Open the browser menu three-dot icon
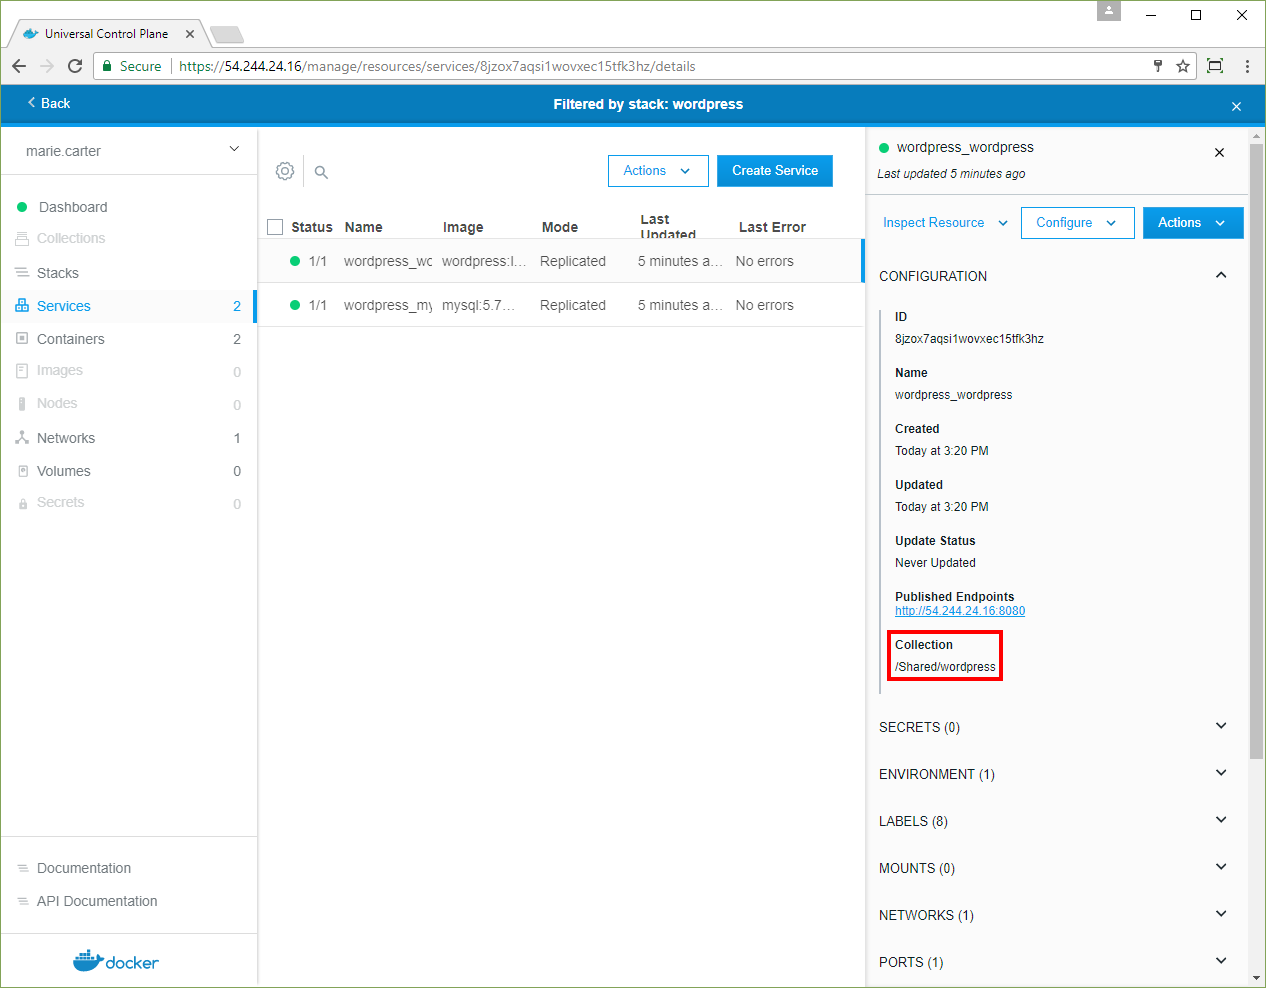This screenshot has height=988, width=1266. pyautogui.click(x=1247, y=66)
